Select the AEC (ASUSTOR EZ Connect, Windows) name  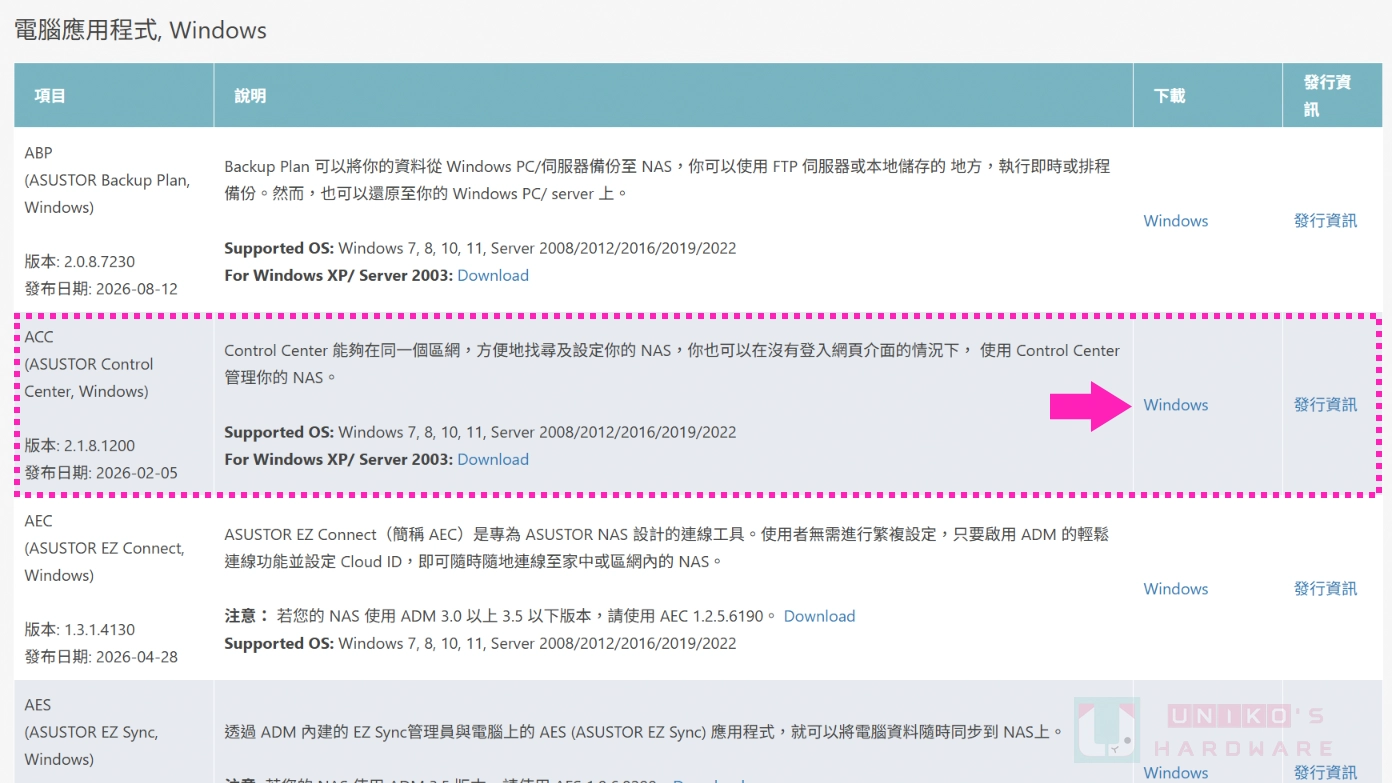105,548
